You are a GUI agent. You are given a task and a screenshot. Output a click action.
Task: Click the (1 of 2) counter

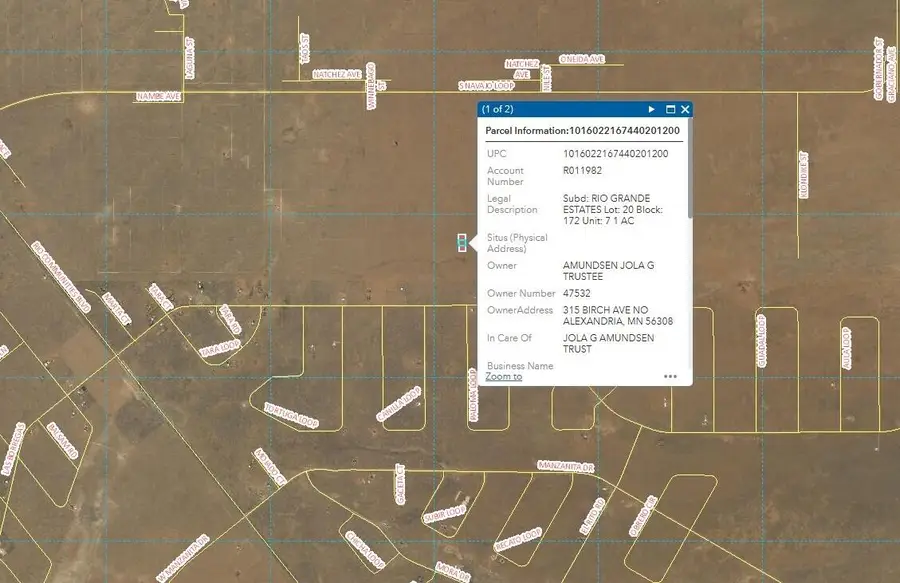click(x=498, y=109)
